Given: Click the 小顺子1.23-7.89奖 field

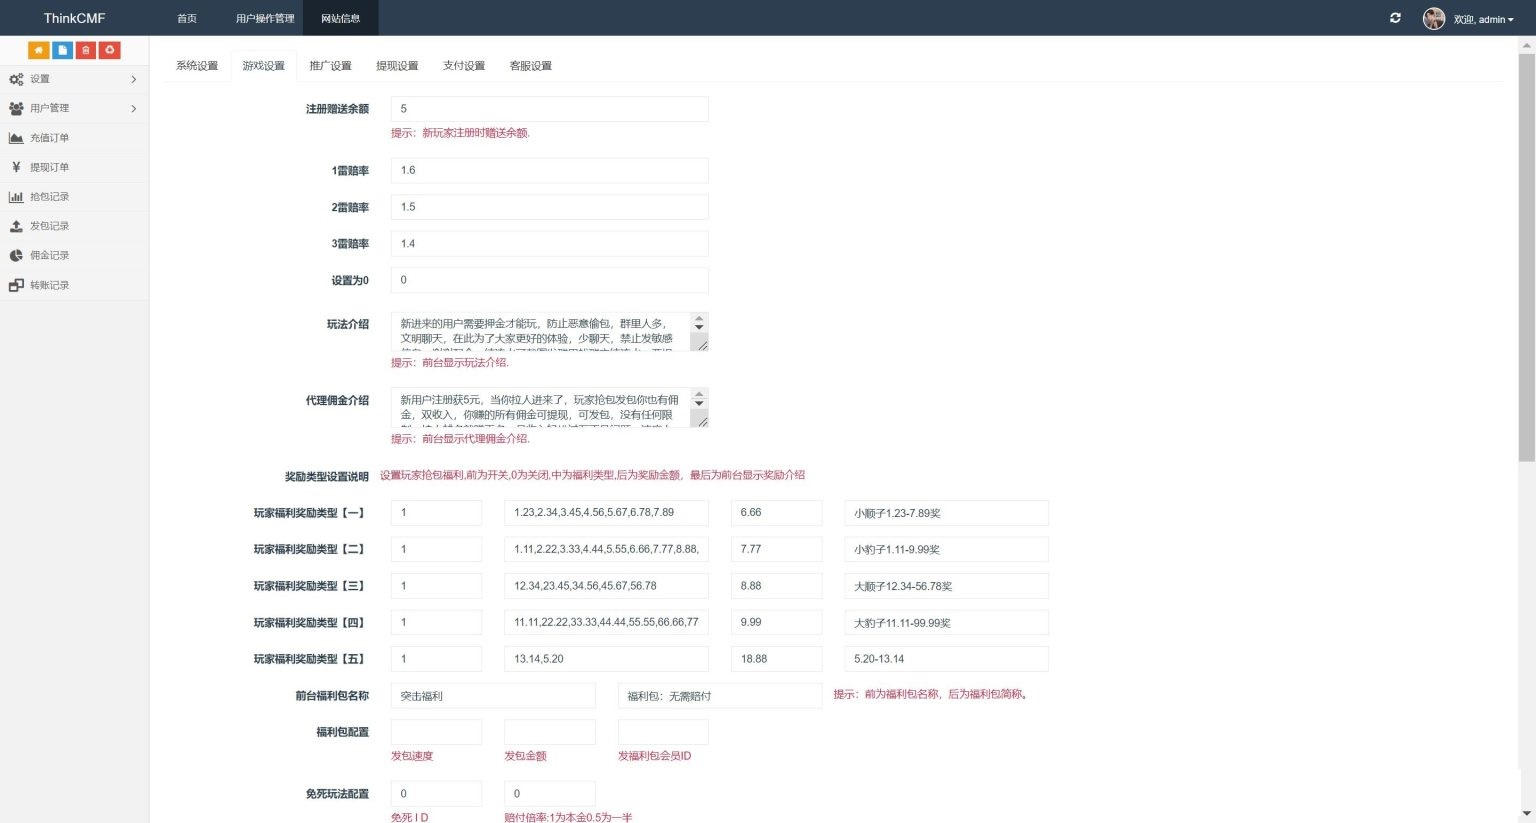Looking at the screenshot, I should pyautogui.click(x=946, y=513).
